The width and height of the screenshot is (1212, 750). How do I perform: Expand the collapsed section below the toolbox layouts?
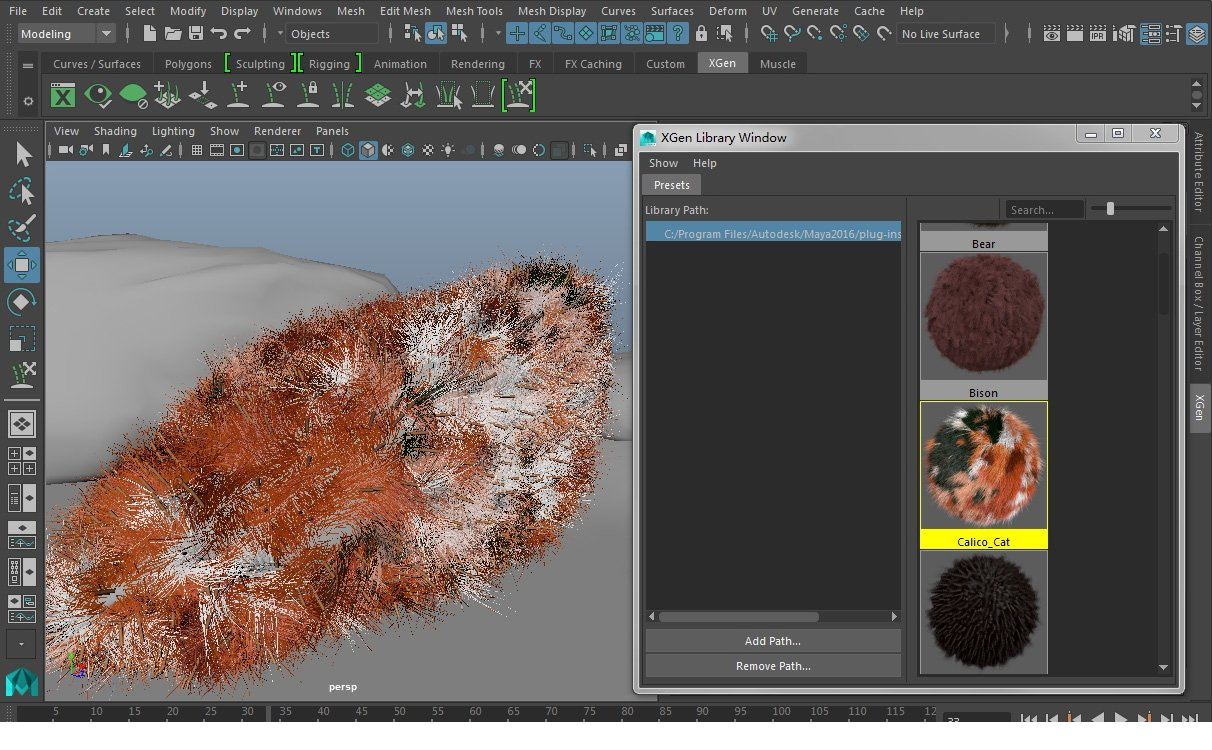pos(21,644)
